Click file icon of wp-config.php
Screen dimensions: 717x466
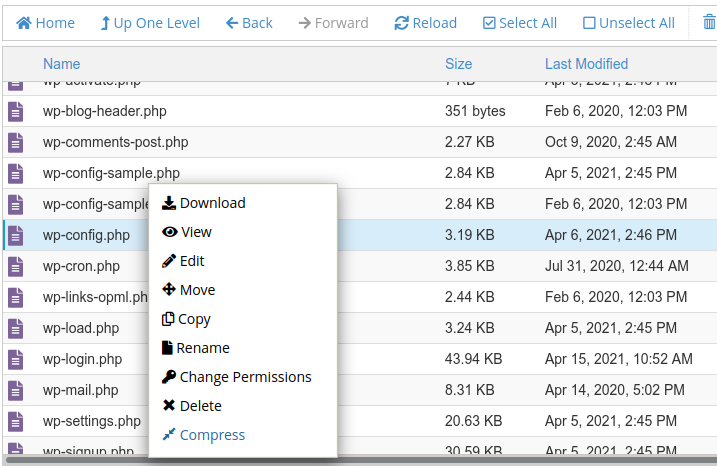(x=16, y=236)
